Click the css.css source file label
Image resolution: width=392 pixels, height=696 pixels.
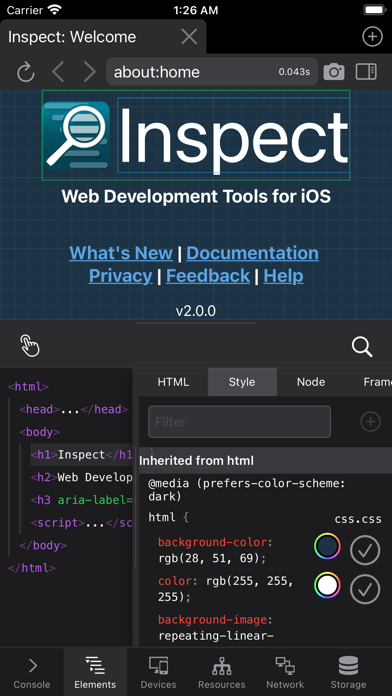pyautogui.click(x=358, y=519)
